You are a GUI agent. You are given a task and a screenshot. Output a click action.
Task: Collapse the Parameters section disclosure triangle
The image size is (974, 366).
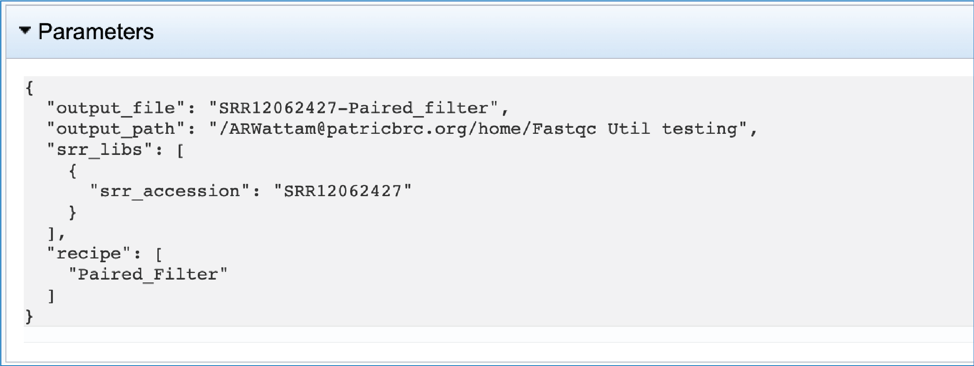(x=24, y=30)
